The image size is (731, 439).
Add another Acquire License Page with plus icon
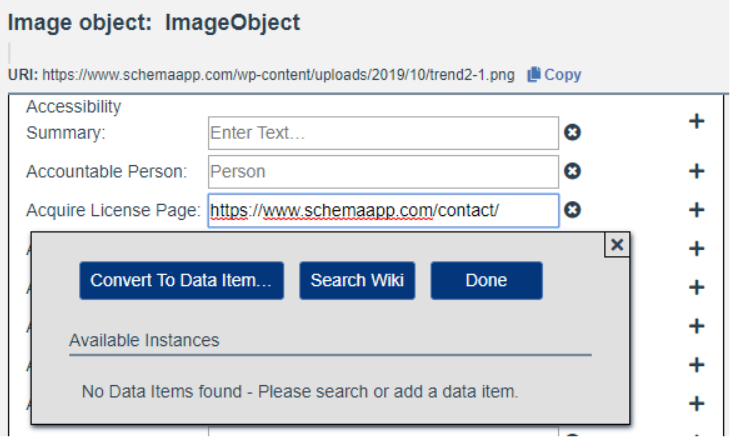[697, 210]
